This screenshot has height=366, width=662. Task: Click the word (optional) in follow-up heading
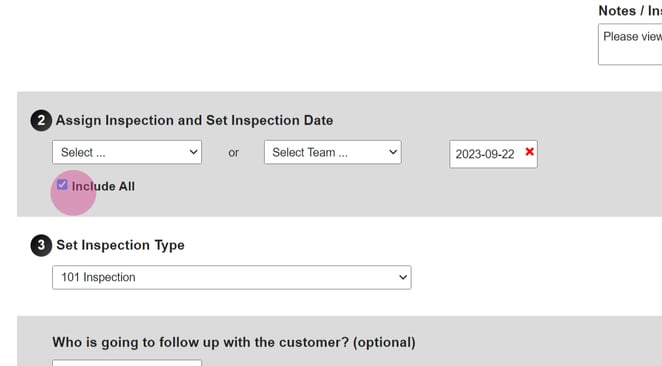click(384, 342)
